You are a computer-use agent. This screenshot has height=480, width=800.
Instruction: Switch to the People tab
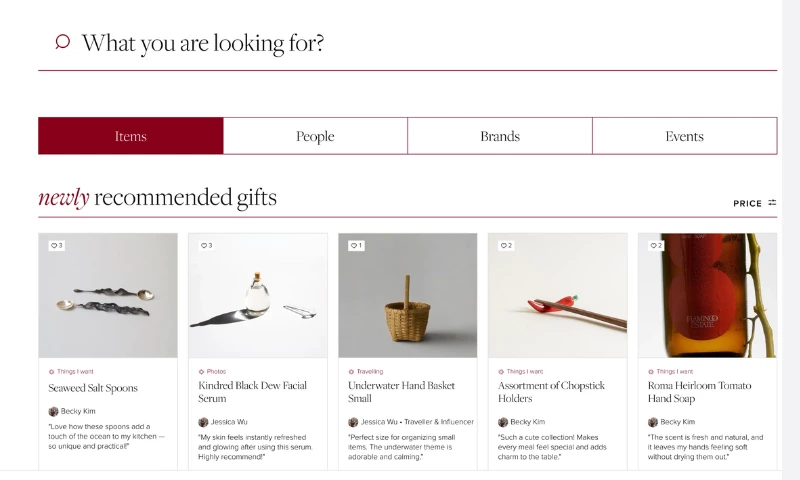click(x=315, y=136)
